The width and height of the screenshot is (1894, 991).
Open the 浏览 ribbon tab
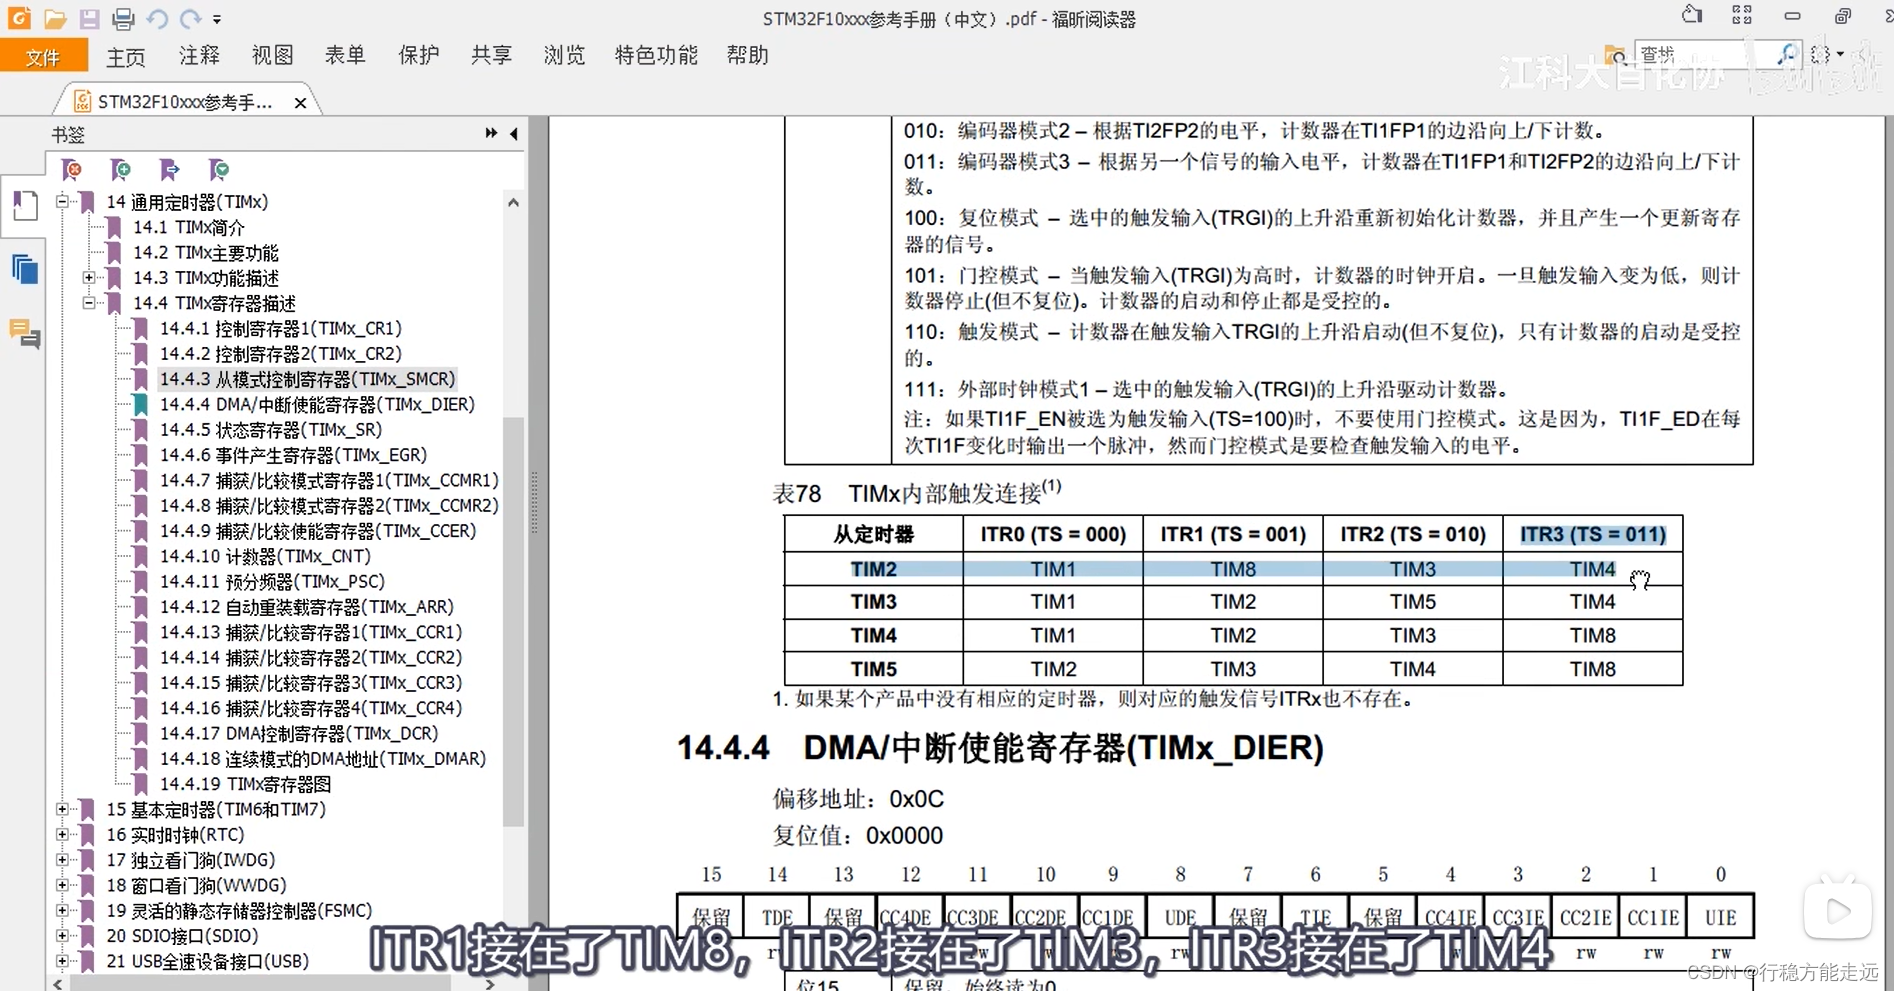[x=564, y=56]
